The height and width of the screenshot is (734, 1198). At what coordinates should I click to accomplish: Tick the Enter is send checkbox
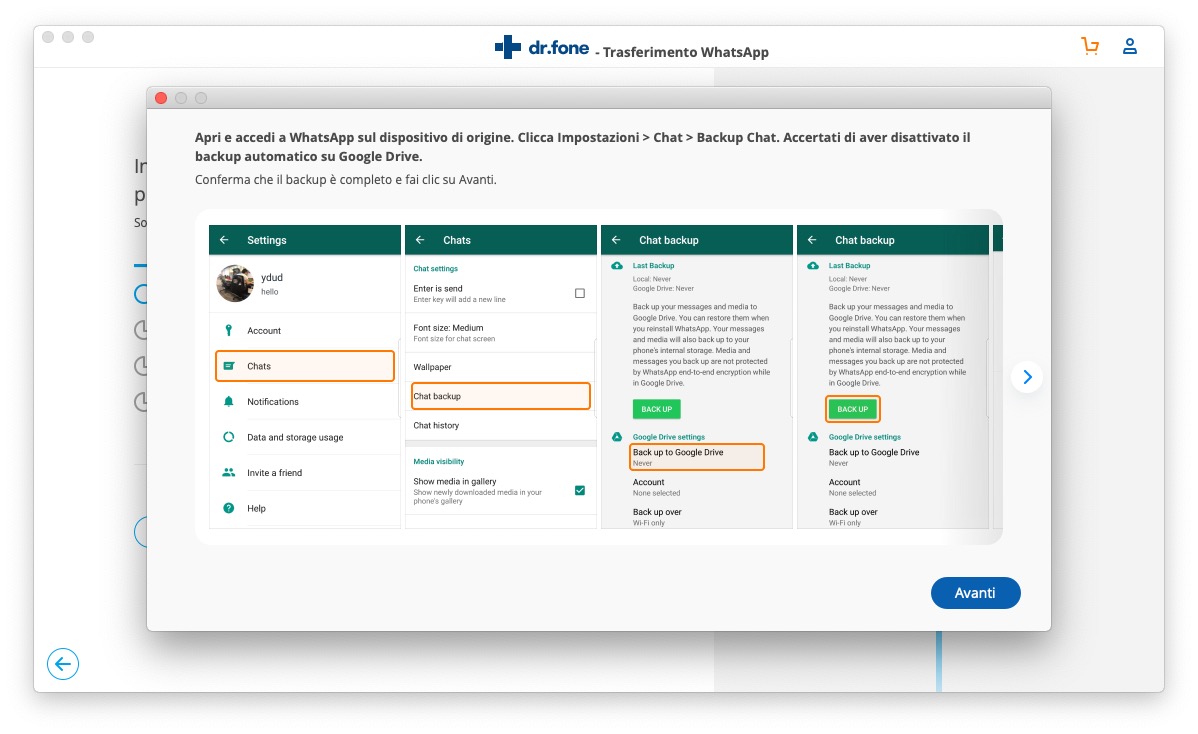[x=580, y=293]
